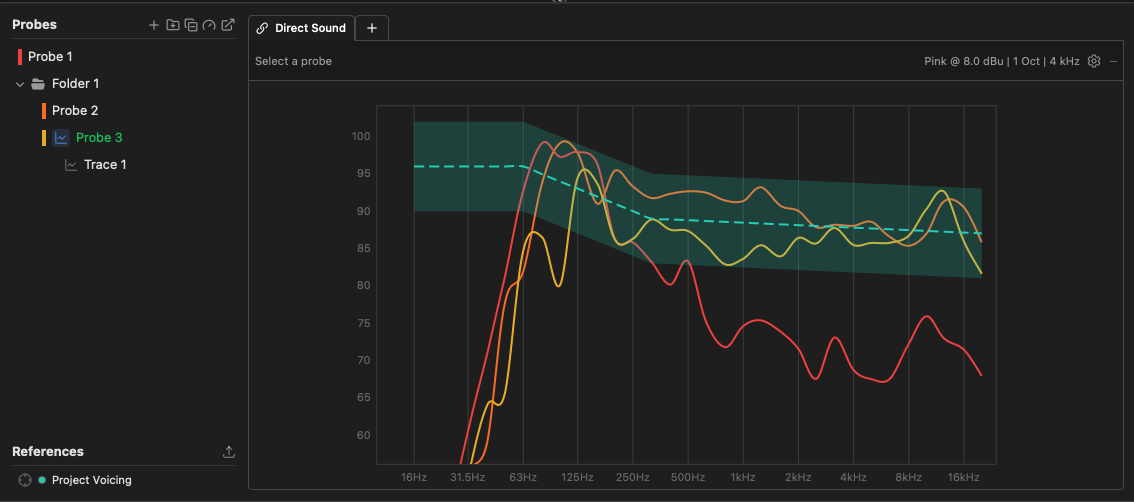Viewport: 1134px width, 502px height.
Task: Minimize the plot panel with the dash icon
Action: 1114,61
